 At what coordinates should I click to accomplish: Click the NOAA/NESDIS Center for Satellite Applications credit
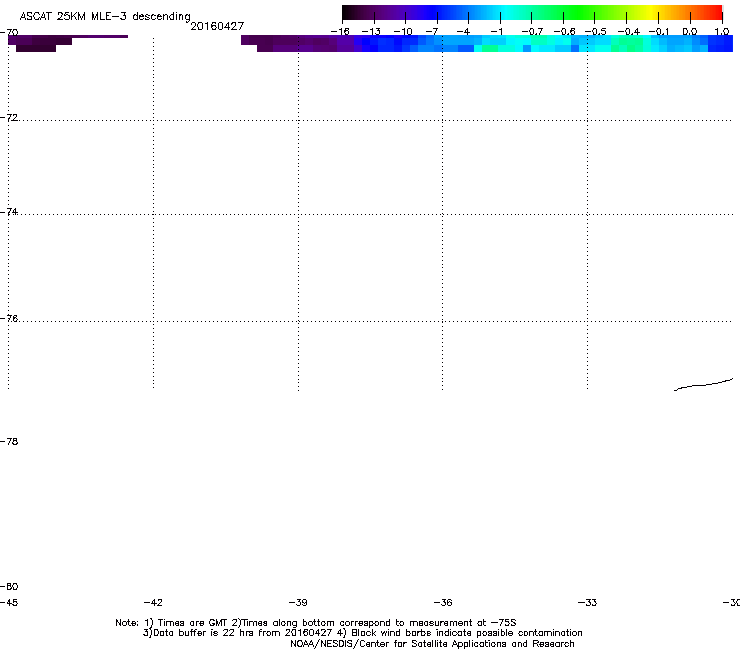click(432, 644)
